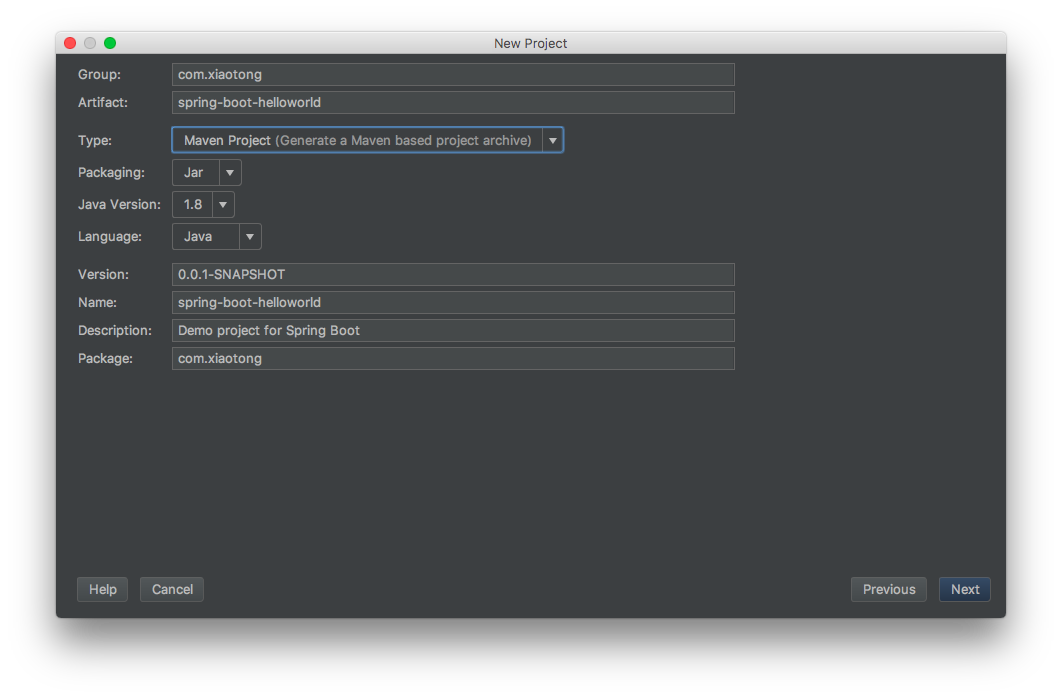The height and width of the screenshot is (698, 1062).
Task: Open the Language dropdown showing Java
Action: pyautogui.click(x=217, y=237)
